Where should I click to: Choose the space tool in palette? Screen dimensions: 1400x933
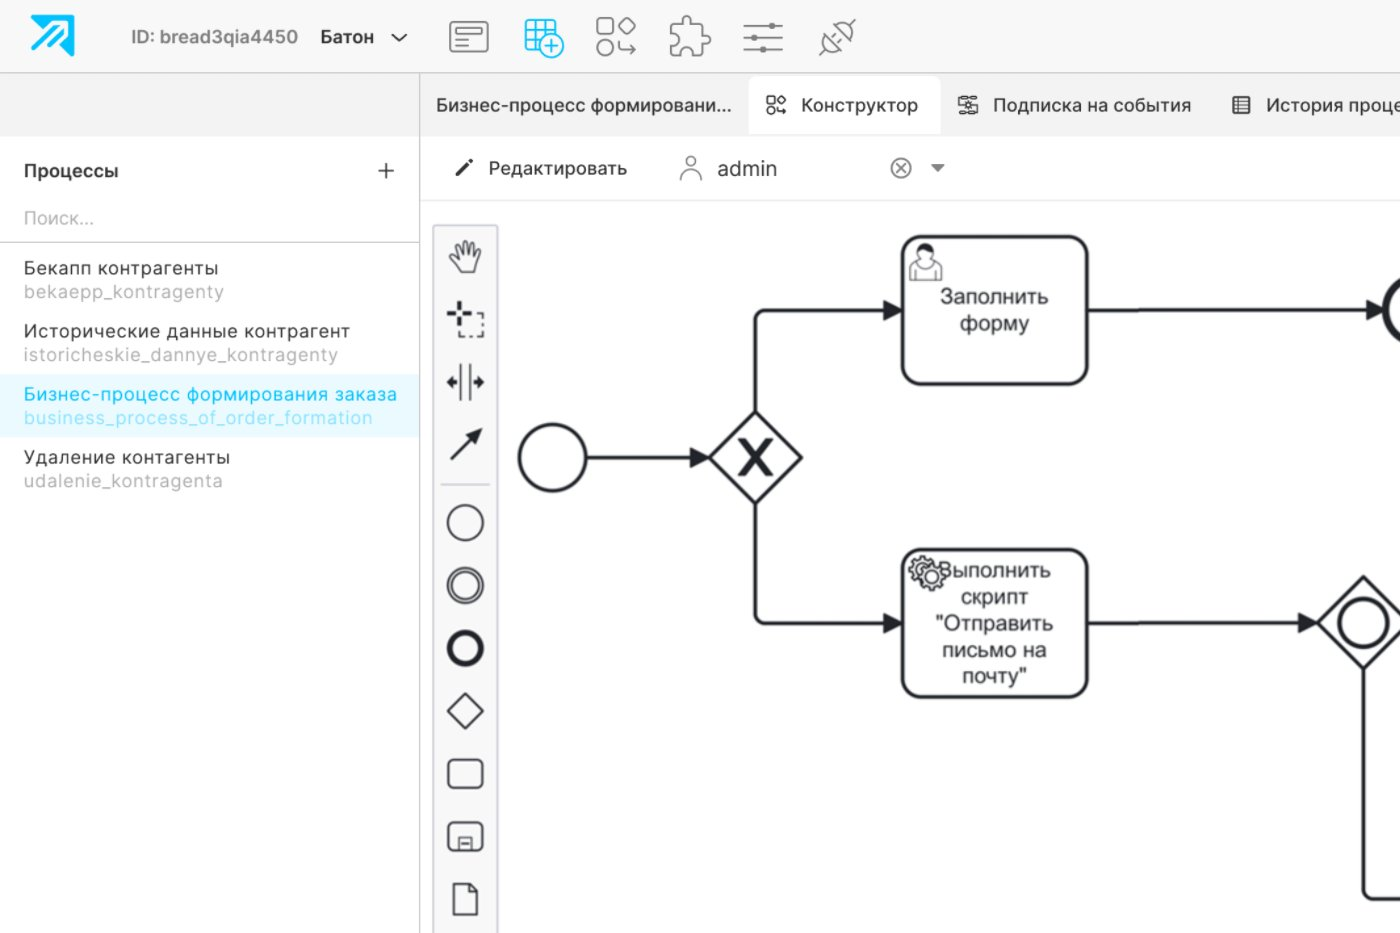465,382
